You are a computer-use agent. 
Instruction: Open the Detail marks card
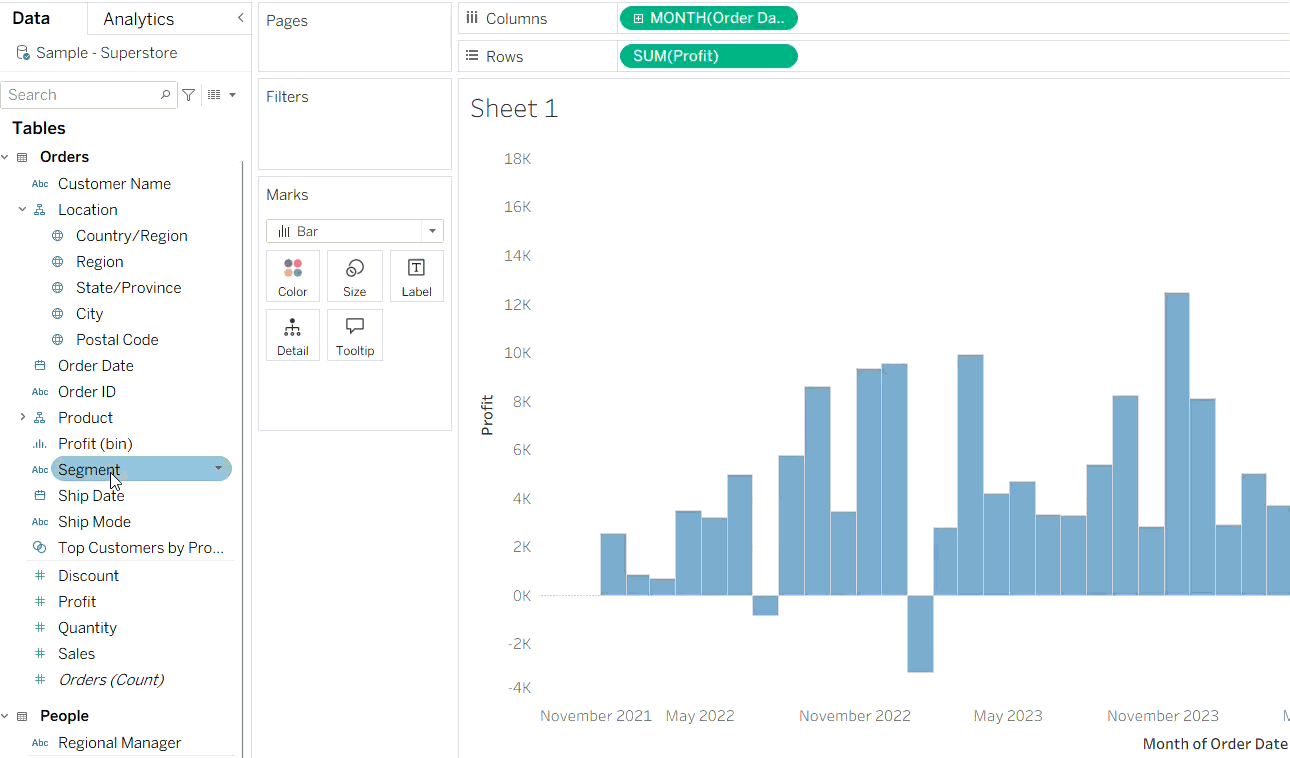coord(293,335)
